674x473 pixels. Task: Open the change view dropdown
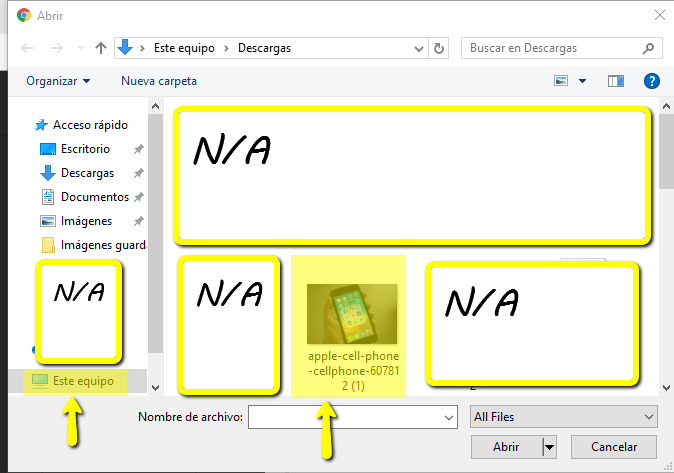583,81
